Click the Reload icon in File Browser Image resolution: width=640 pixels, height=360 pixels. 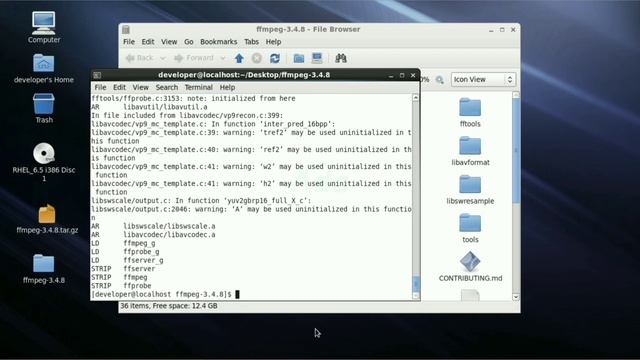(275, 58)
